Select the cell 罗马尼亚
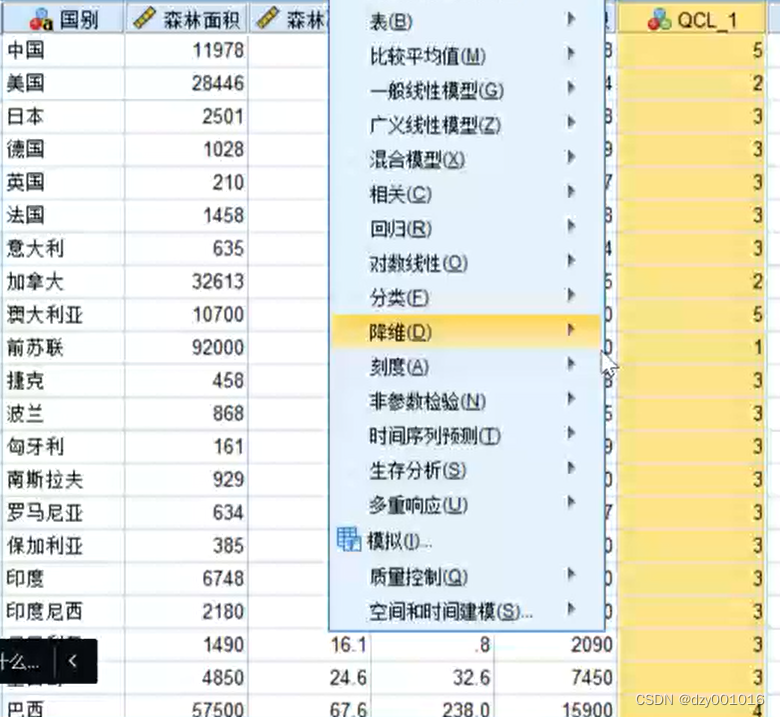 tap(63, 512)
